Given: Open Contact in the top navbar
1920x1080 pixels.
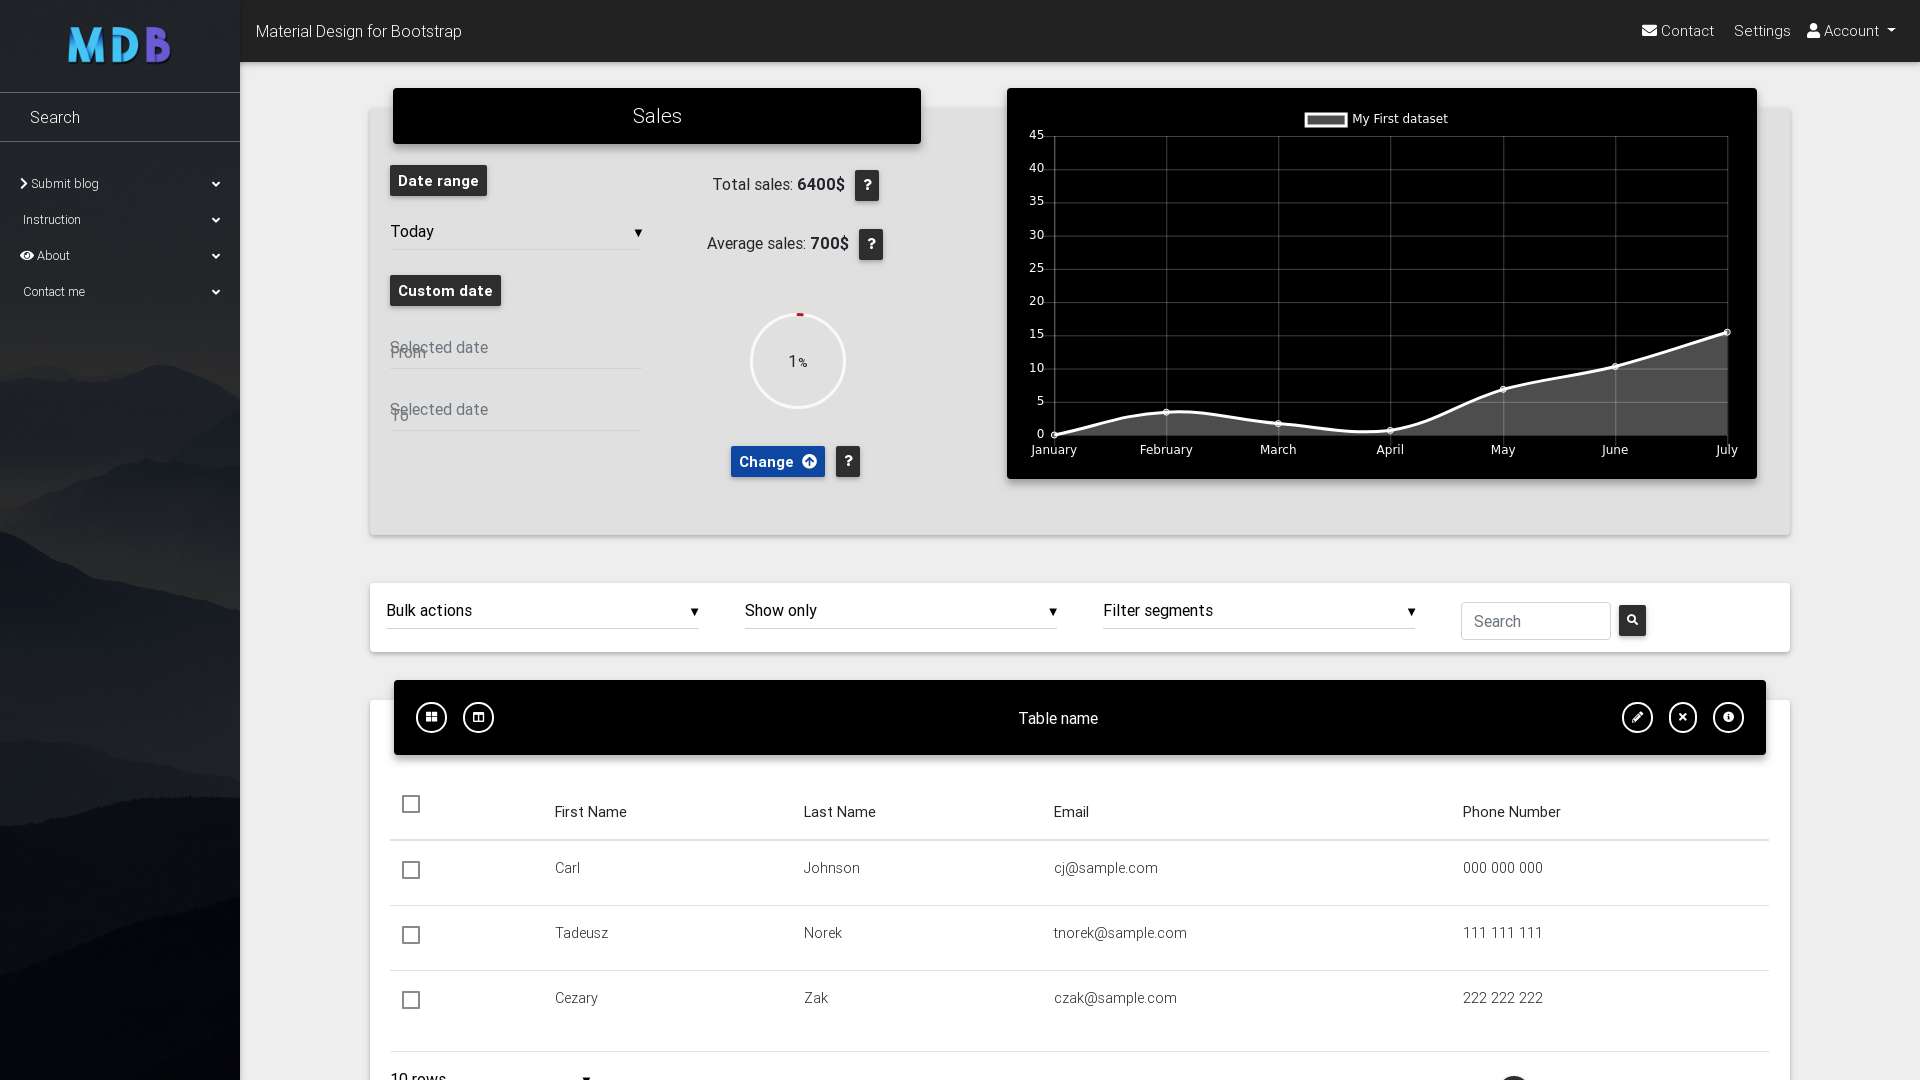Looking at the screenshot, I should point(1678,31).
